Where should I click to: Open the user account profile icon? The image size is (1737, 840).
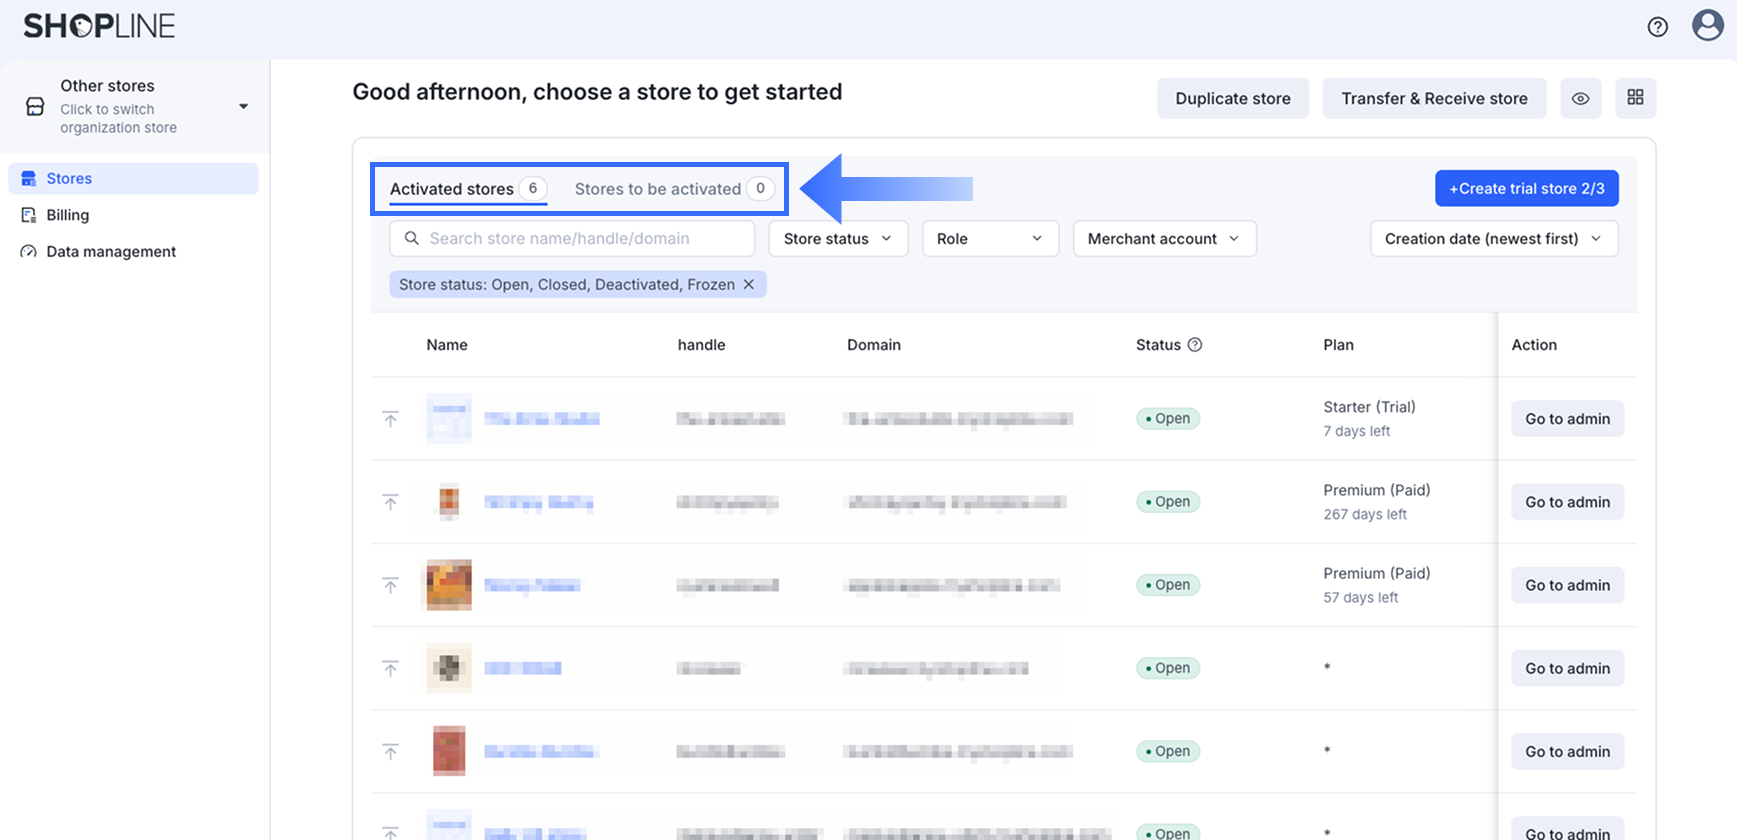click(x=1707, y=25)
